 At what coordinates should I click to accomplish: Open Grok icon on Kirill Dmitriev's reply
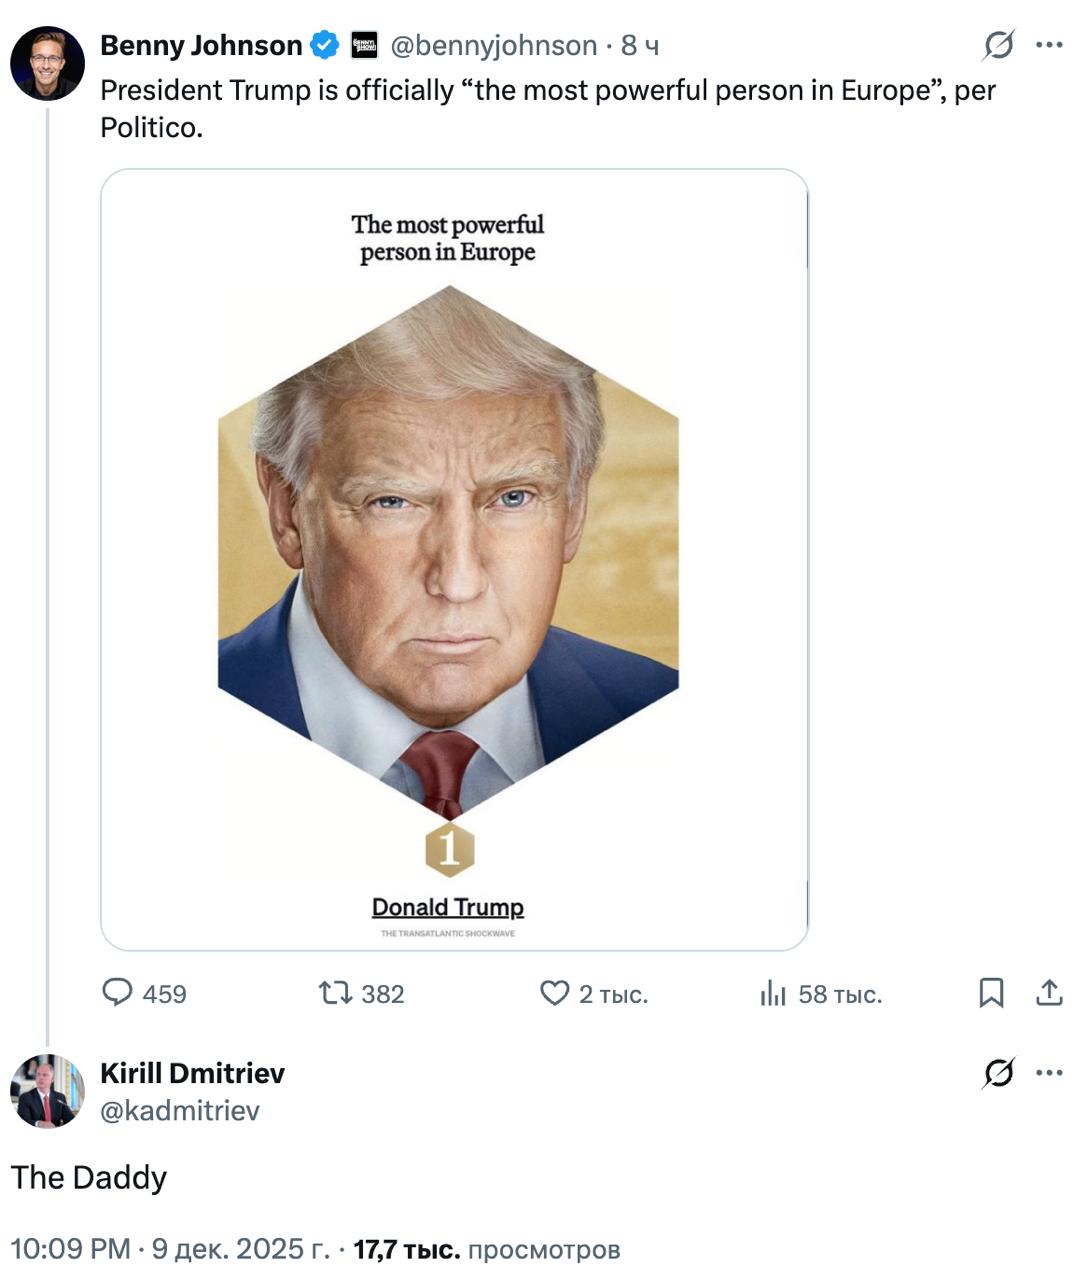point(998,1073)
